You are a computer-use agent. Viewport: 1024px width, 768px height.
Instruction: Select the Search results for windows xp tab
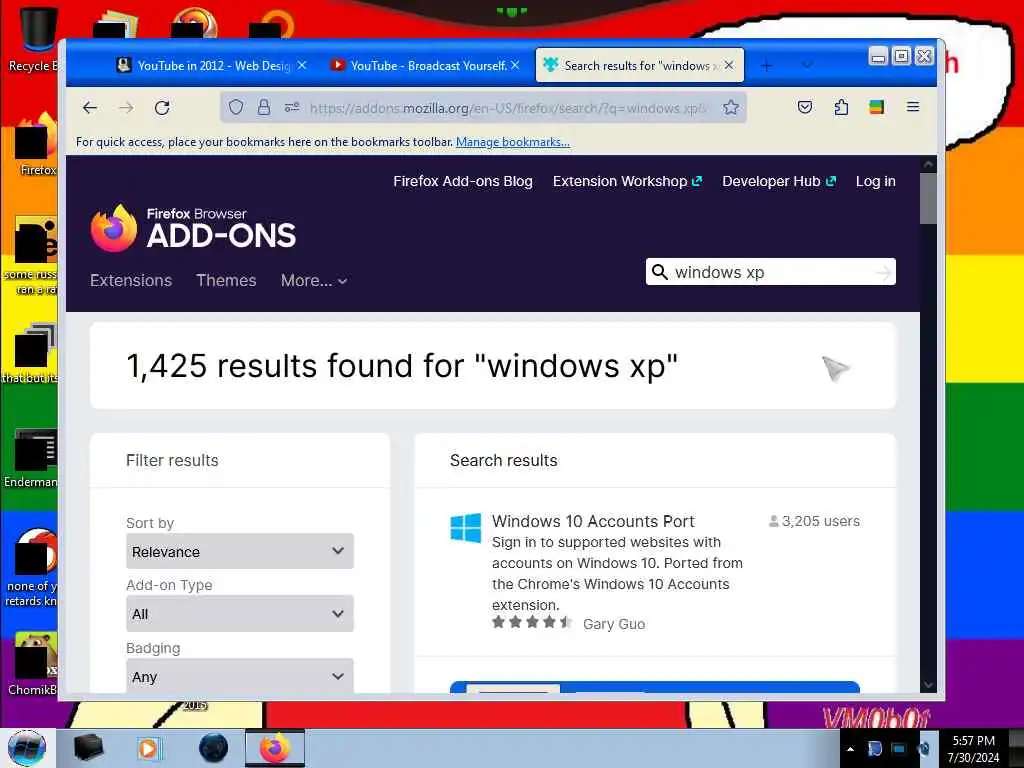click(x=639, y=65)
